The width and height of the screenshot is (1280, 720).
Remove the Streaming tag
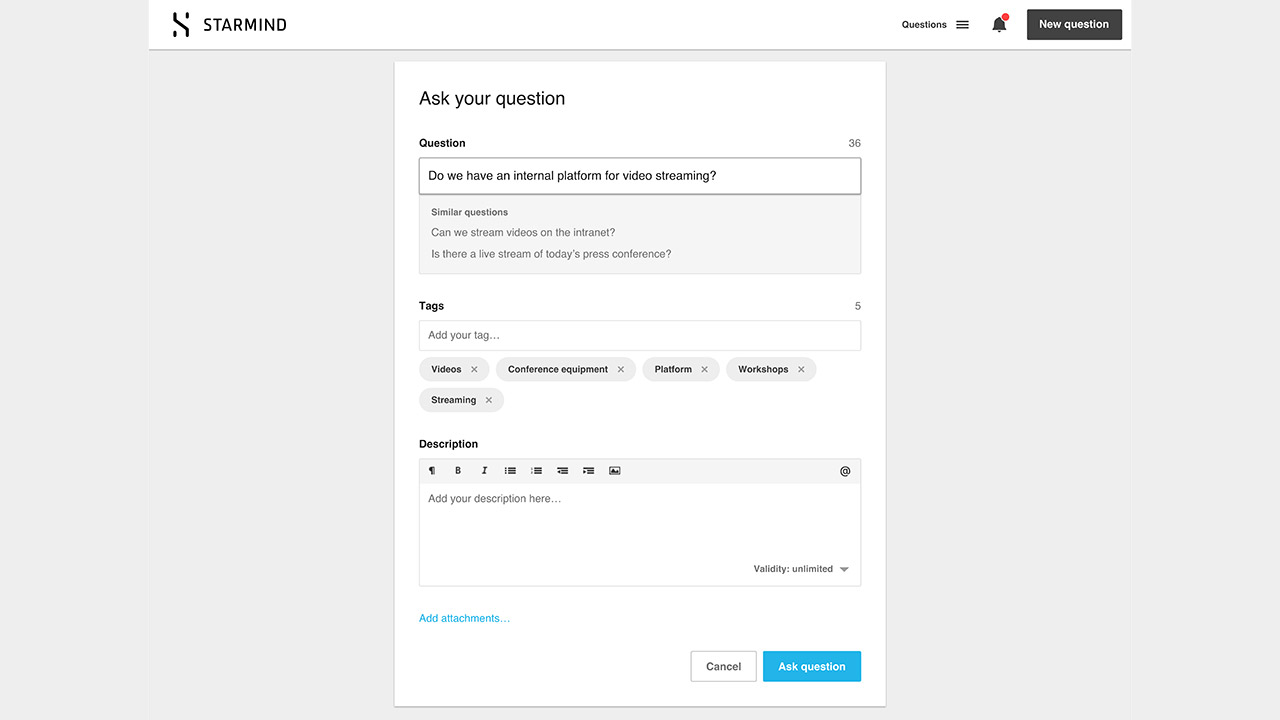pyautogui.click(x=489, y=400)
